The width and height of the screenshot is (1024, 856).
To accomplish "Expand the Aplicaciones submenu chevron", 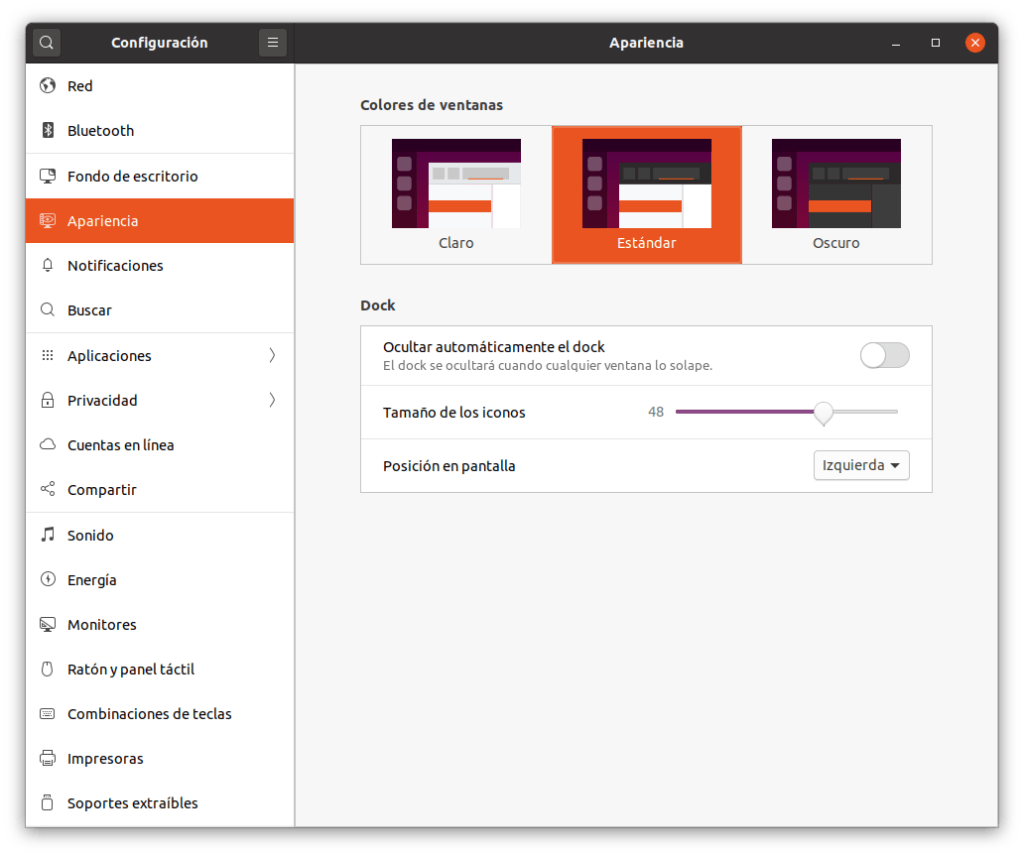I will click(272, 356).
